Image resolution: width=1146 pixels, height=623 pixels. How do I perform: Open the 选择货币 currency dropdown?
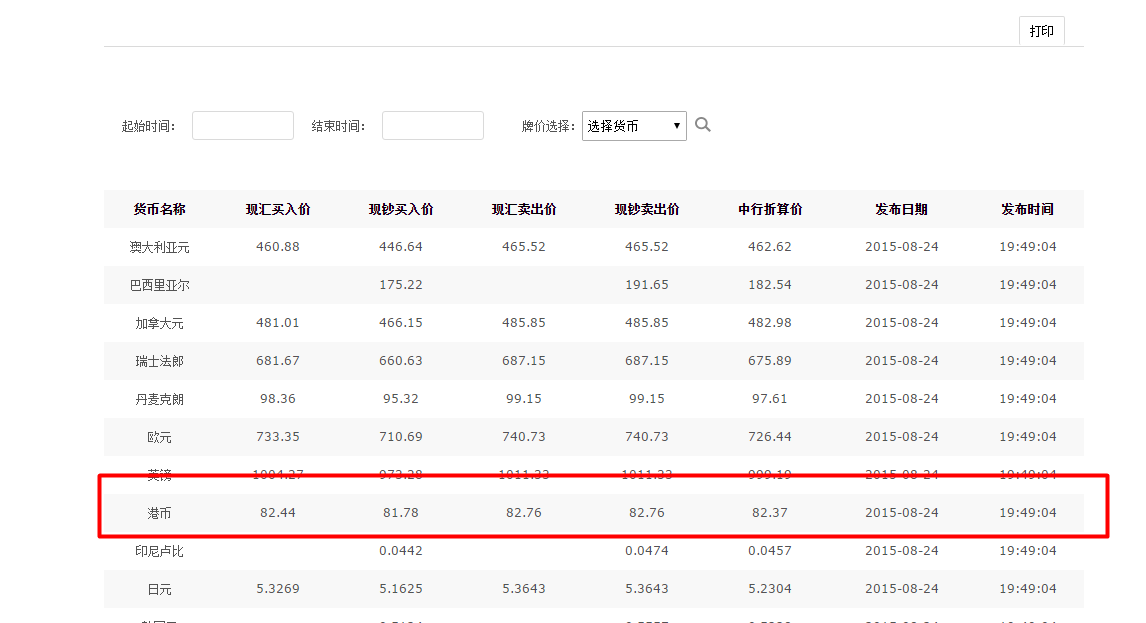(x=634, y=126)
